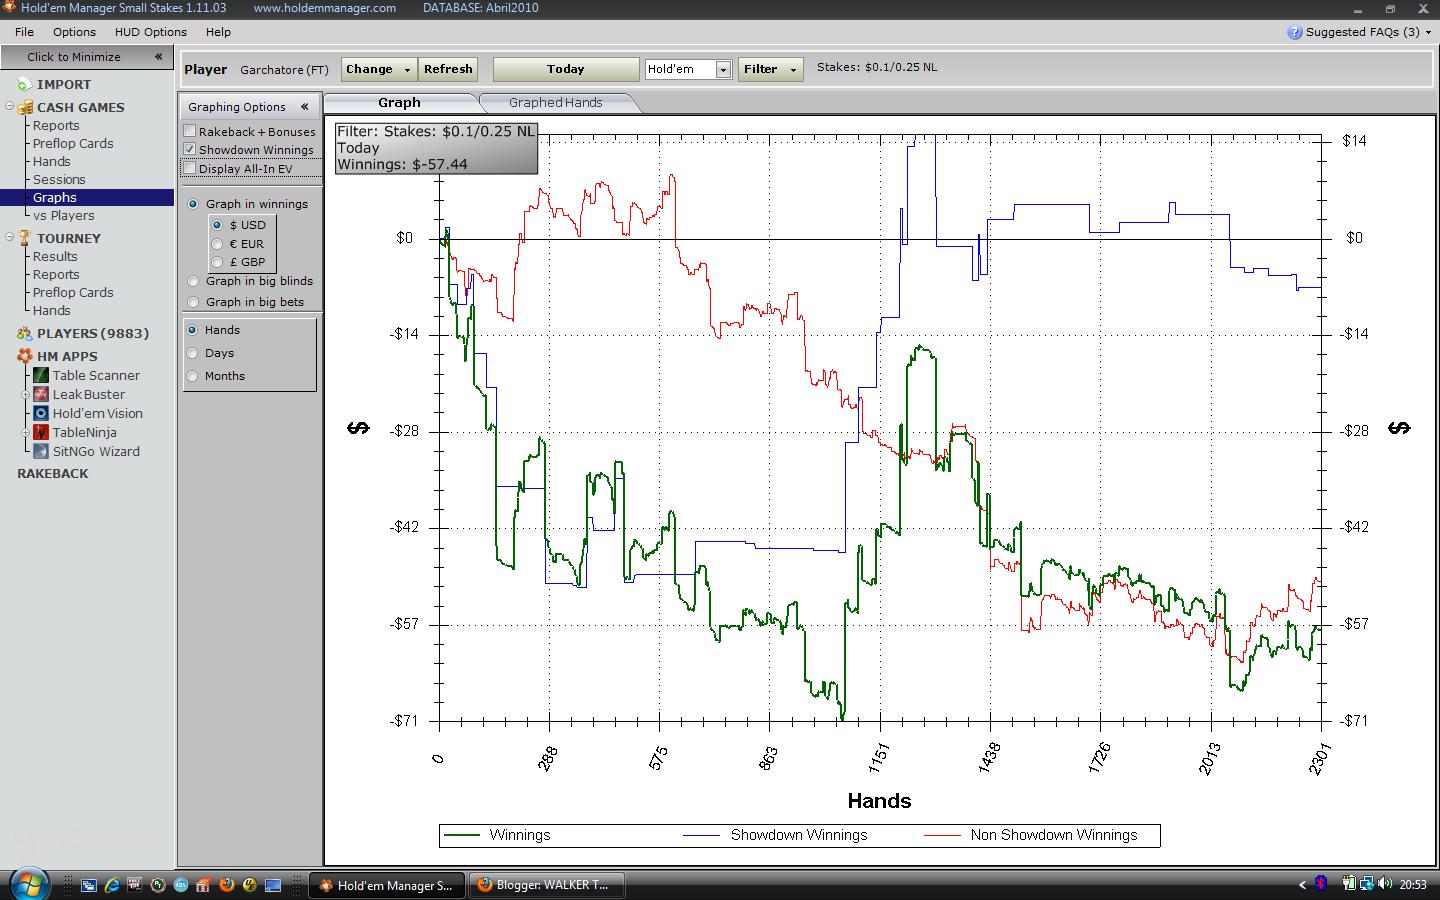Click the Players (9883) icon
This screenshot has height=900, width=1440.
(24, 333)
